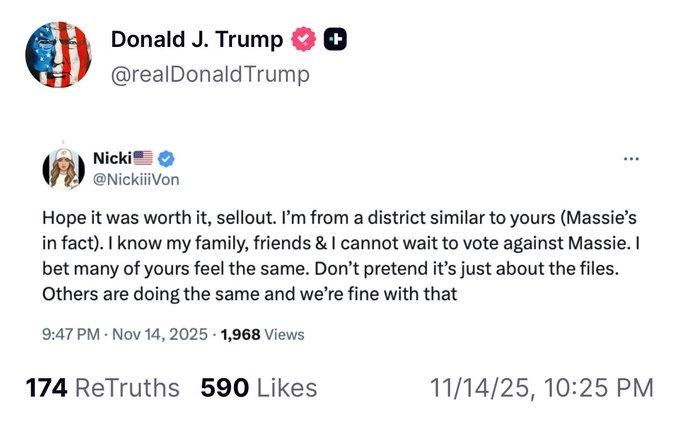Click the Nicki display name
This screenshot has height=423, width=680.
point(110,158)
